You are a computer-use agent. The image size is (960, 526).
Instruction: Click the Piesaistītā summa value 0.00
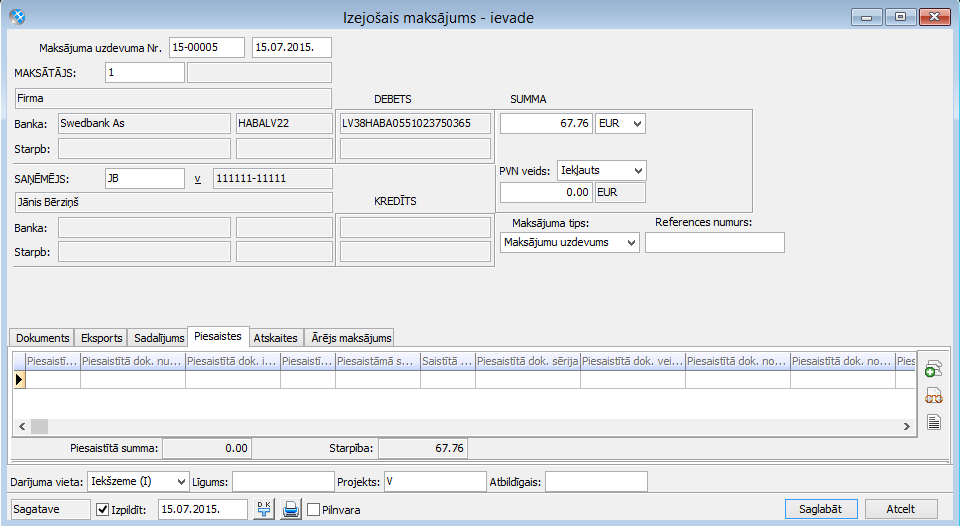click(207, 448)
